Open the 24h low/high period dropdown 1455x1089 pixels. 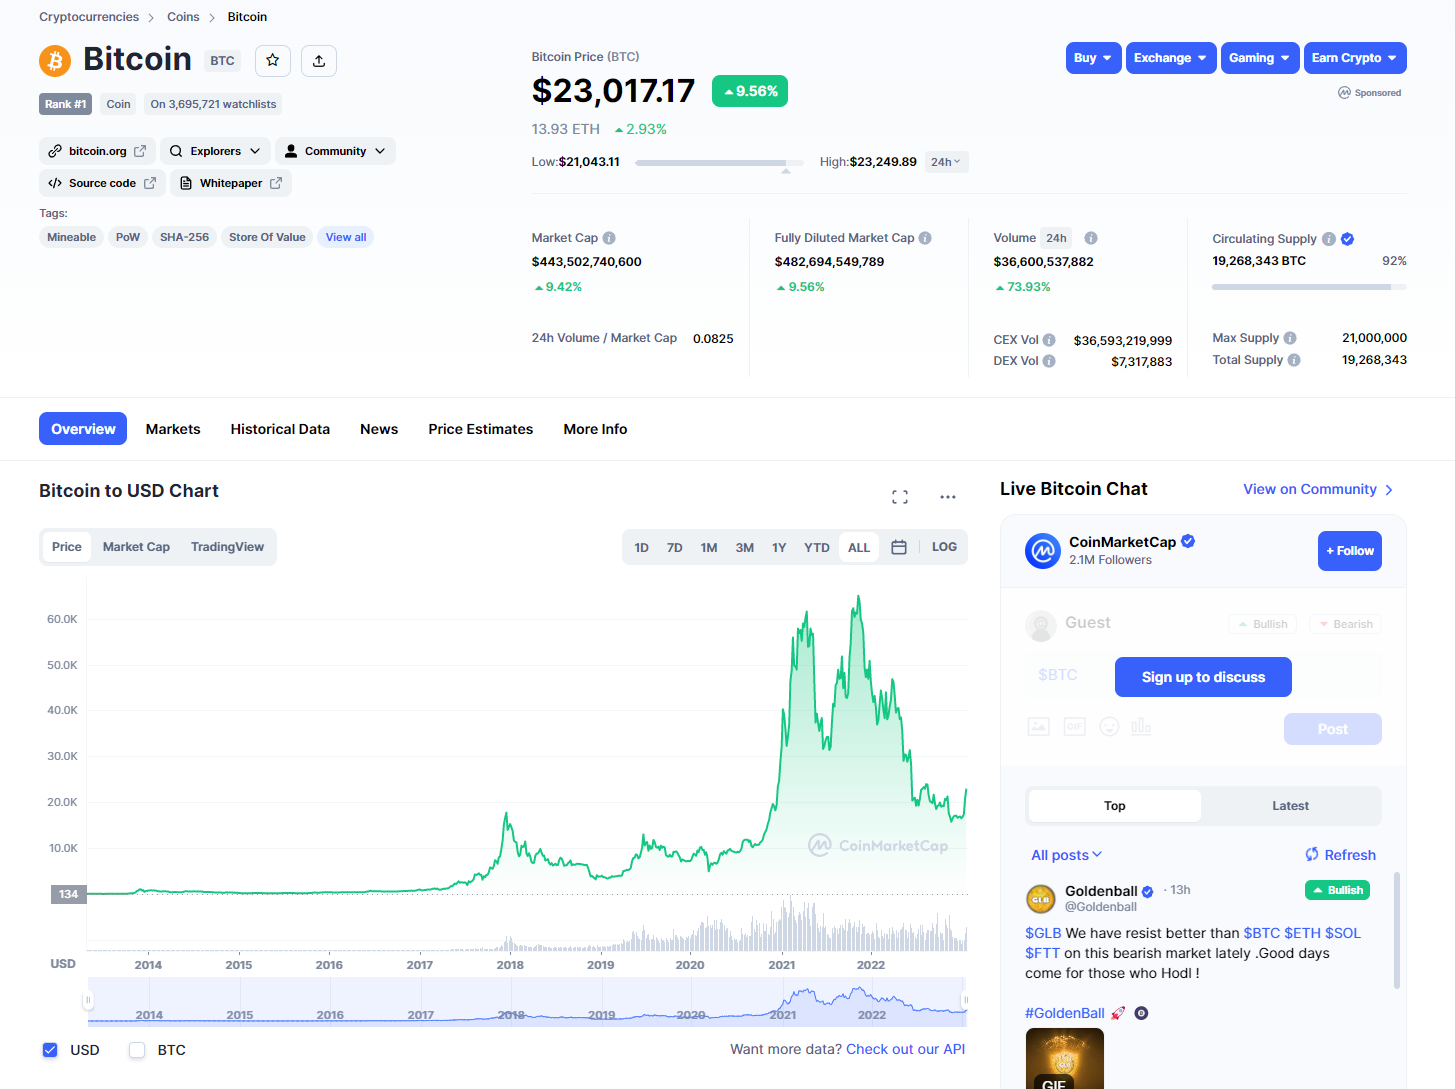pyautogui.click(x=946, y=162)
